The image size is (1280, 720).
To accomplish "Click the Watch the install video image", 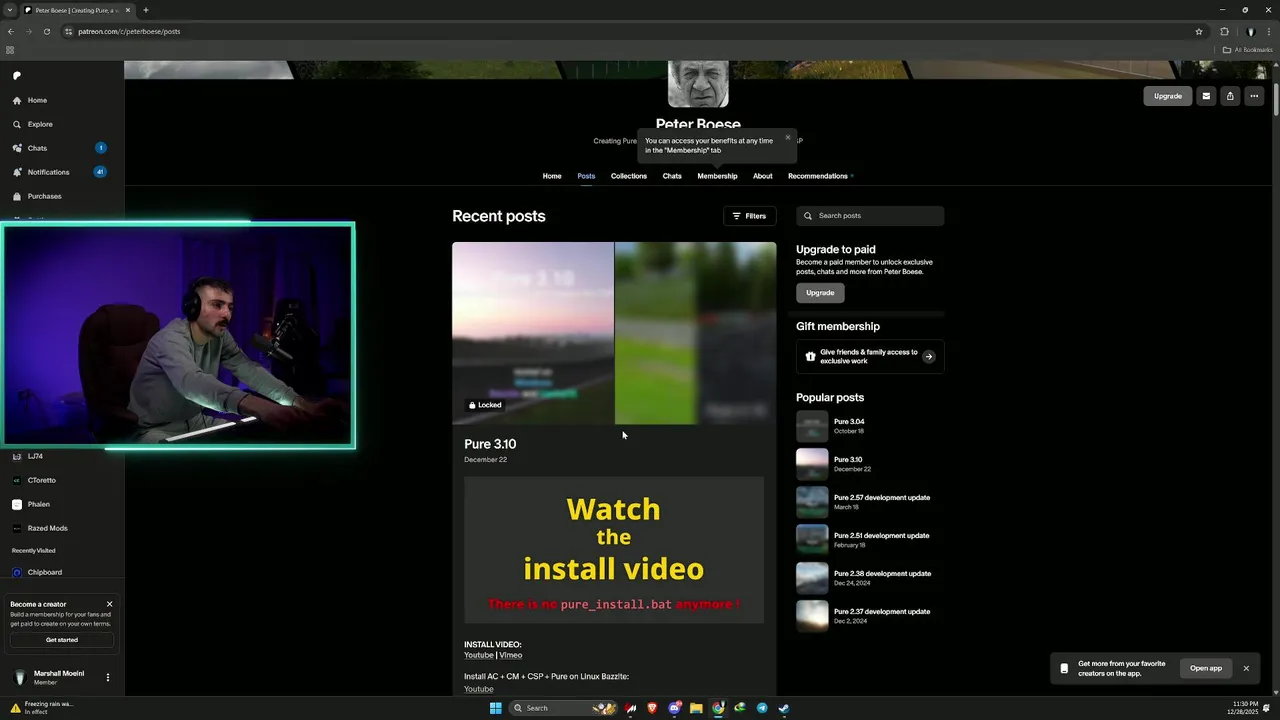I will point(614,550).
